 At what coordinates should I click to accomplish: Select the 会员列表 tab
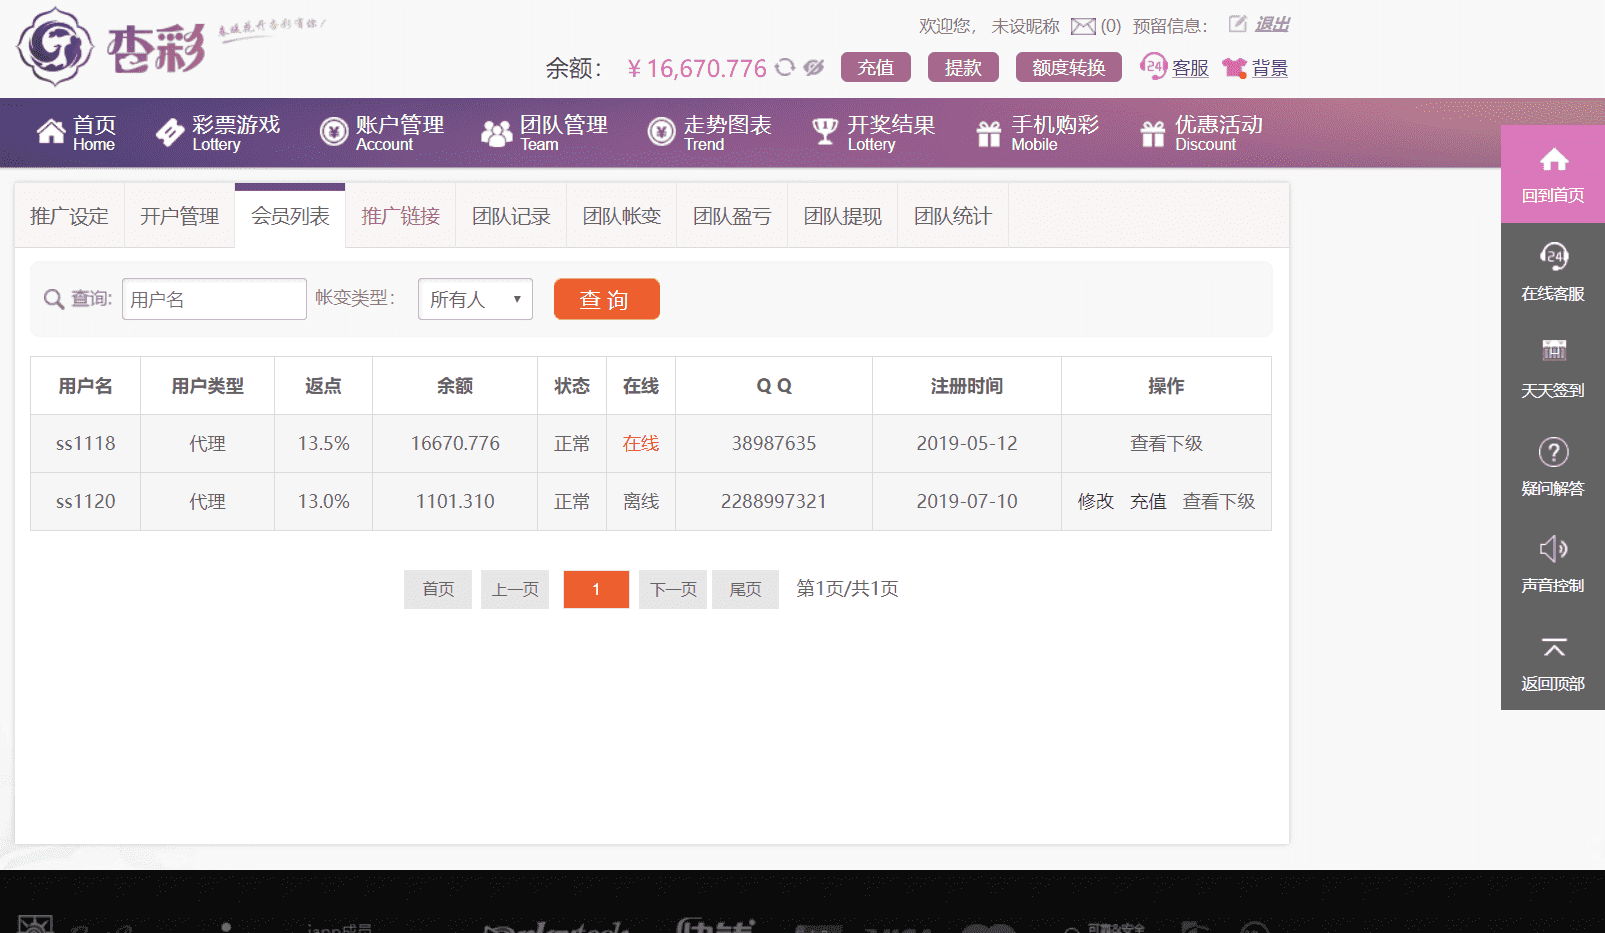(x=290, y=216)
